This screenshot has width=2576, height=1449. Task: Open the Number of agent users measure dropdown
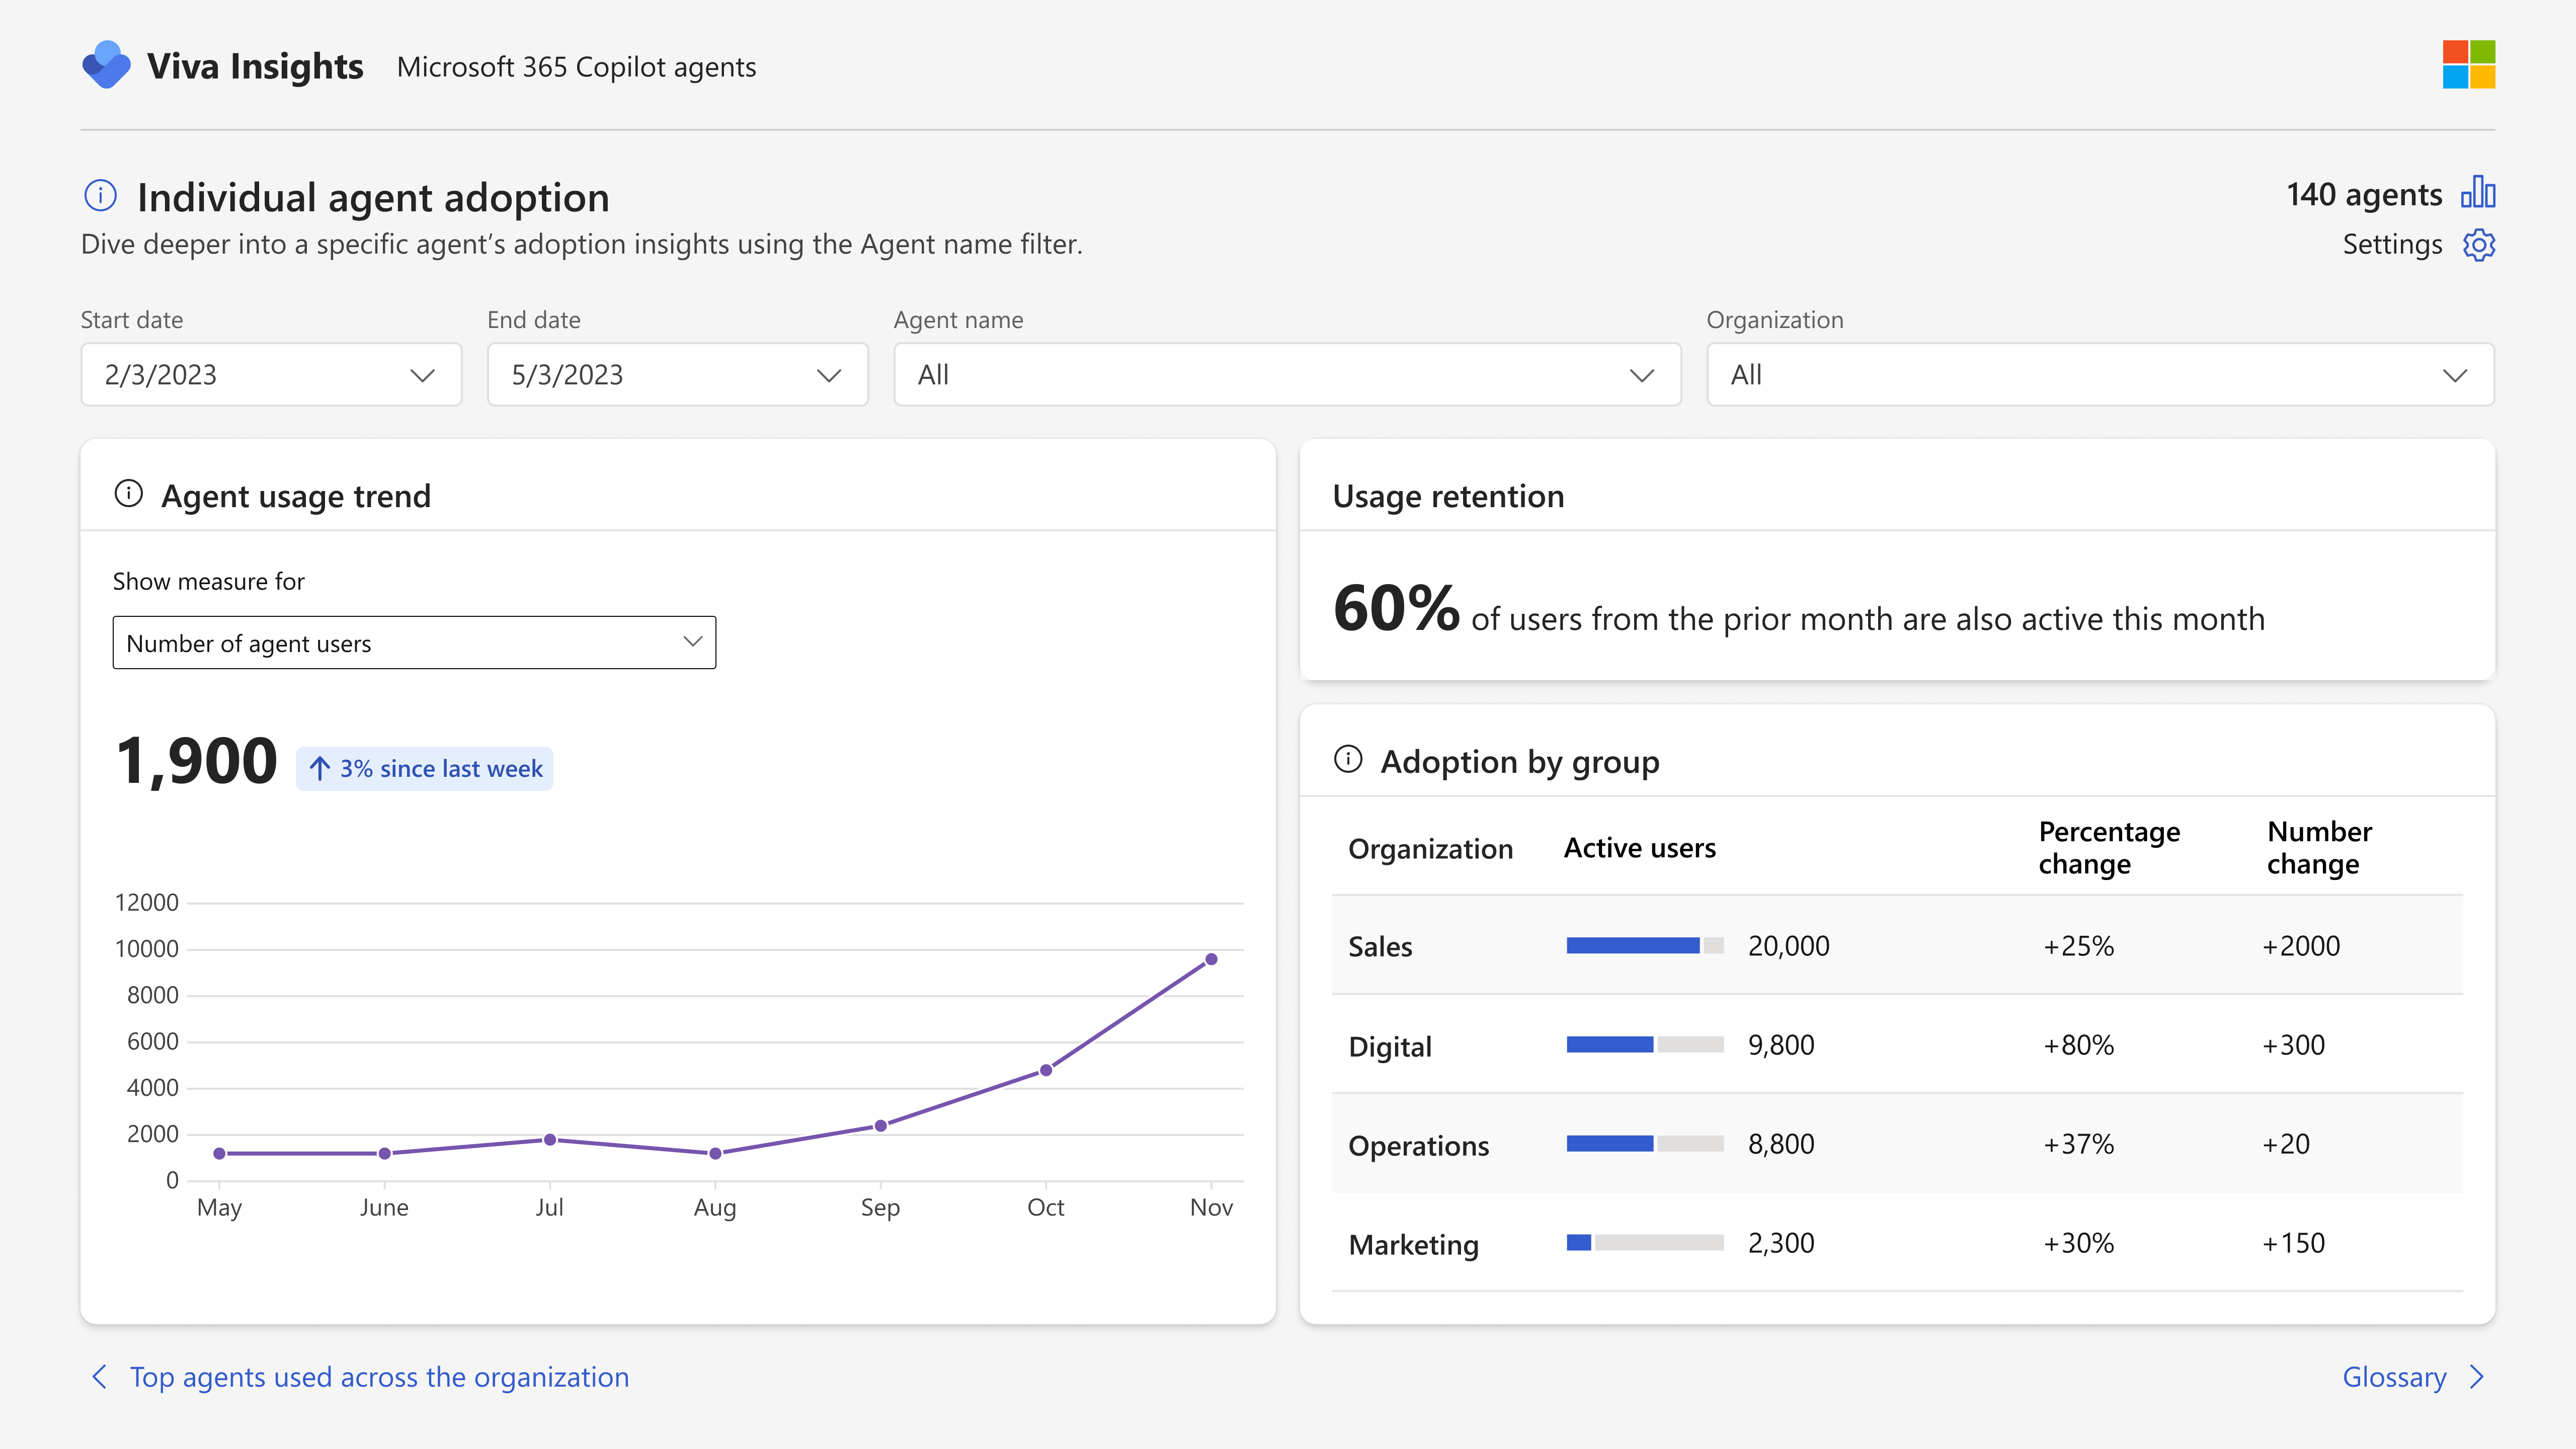[x=414, y=643]
